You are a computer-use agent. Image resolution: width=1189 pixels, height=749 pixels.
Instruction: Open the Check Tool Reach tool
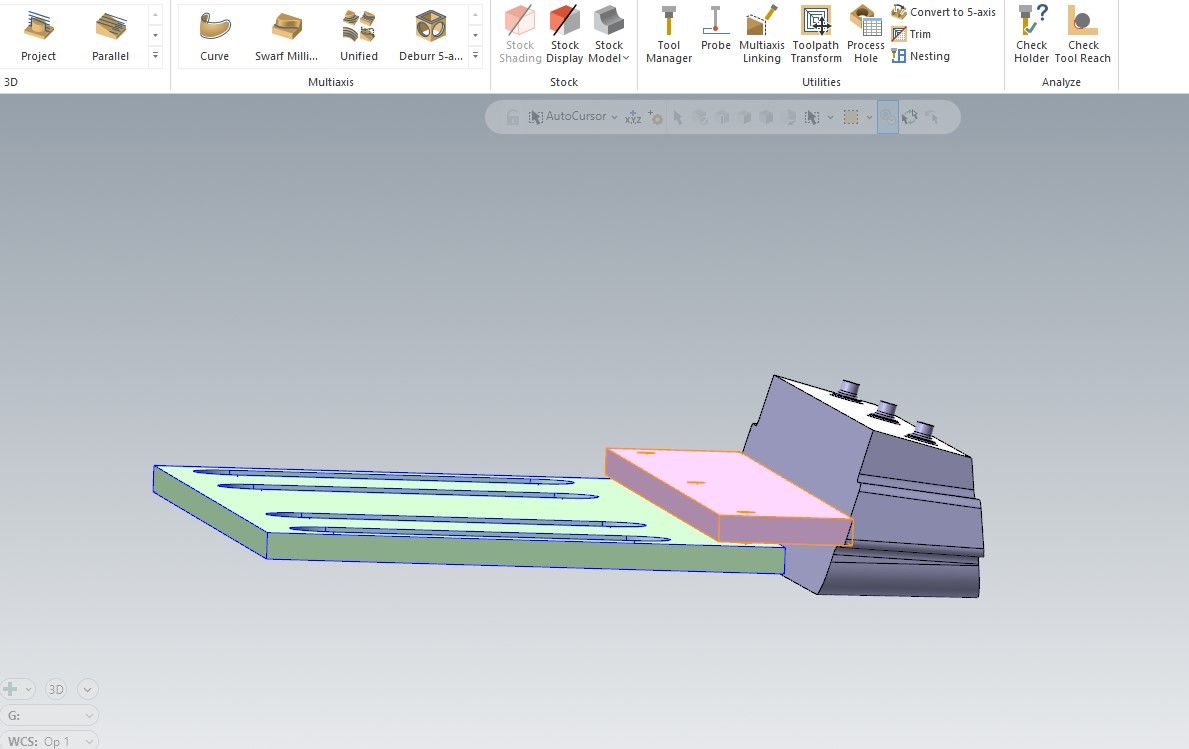[1082, 36]
